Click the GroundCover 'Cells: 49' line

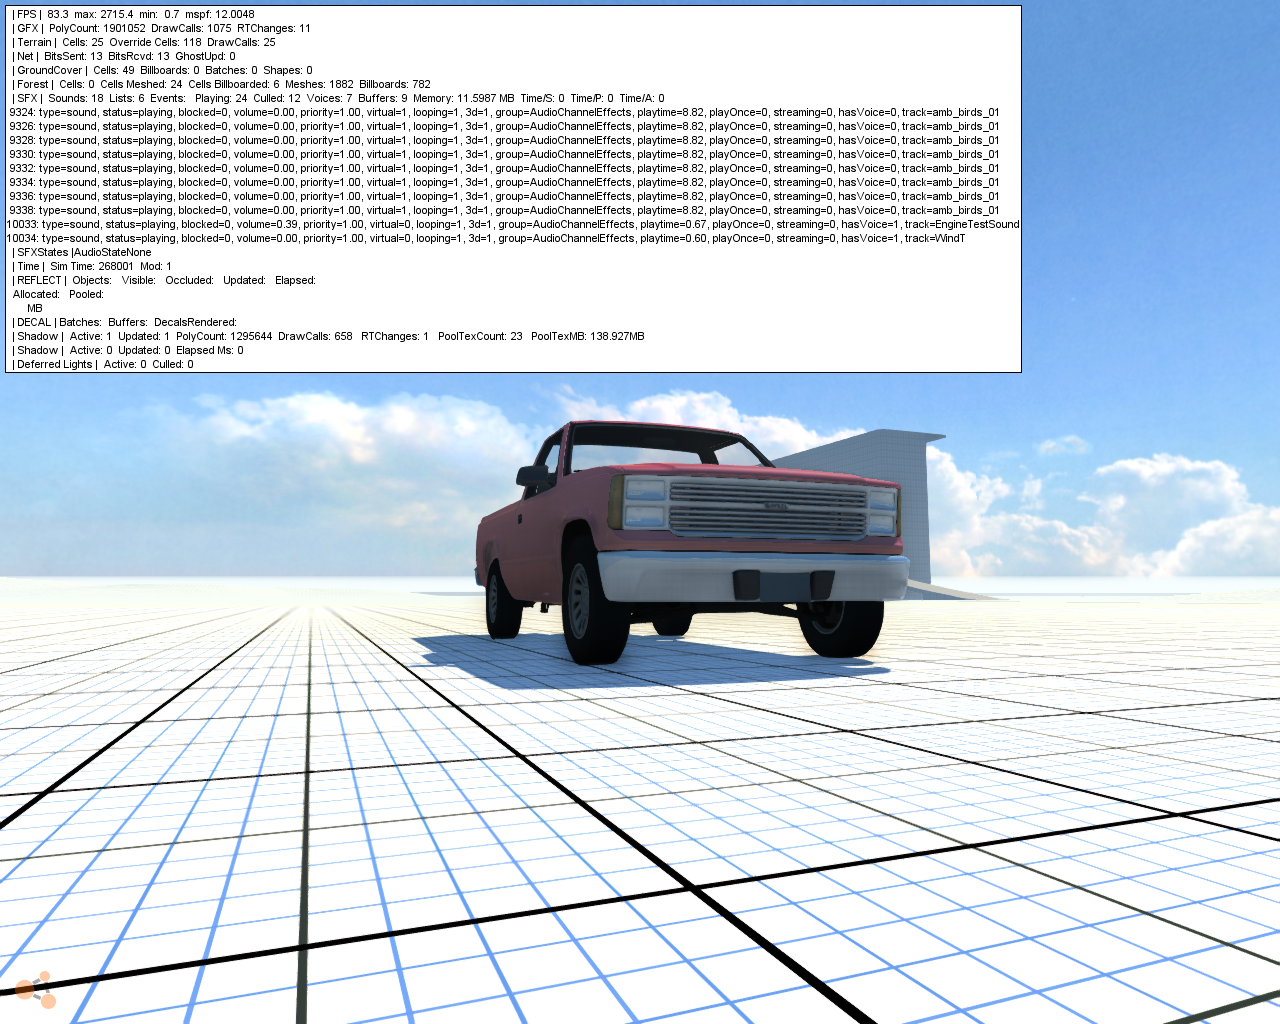(x=162, y=70)
